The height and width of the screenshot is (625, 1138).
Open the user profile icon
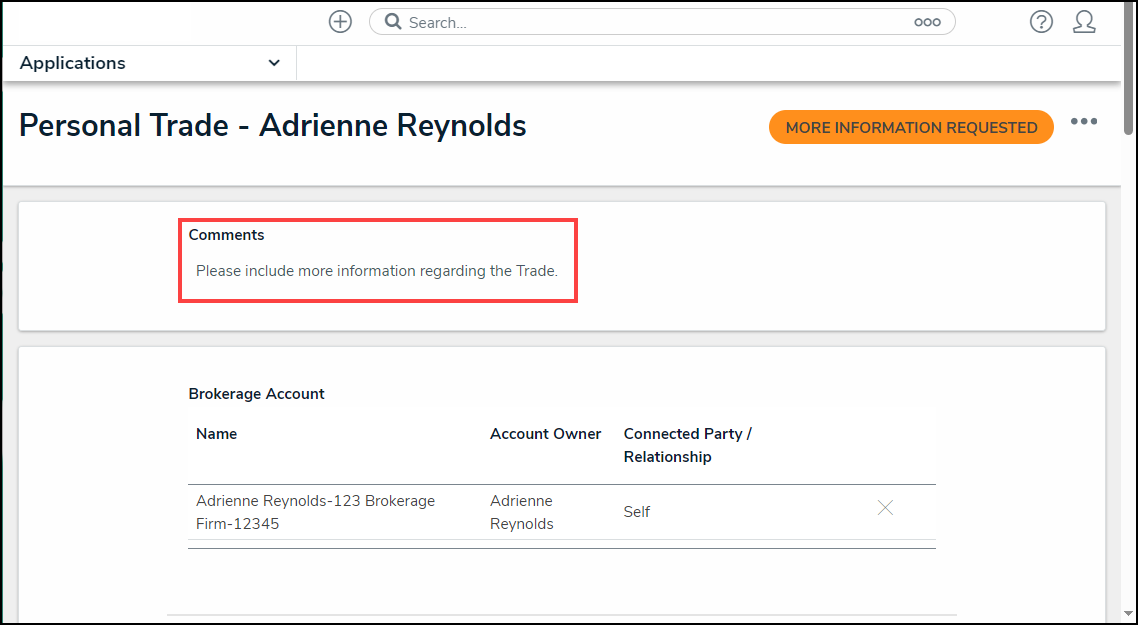click(1084, 22)
